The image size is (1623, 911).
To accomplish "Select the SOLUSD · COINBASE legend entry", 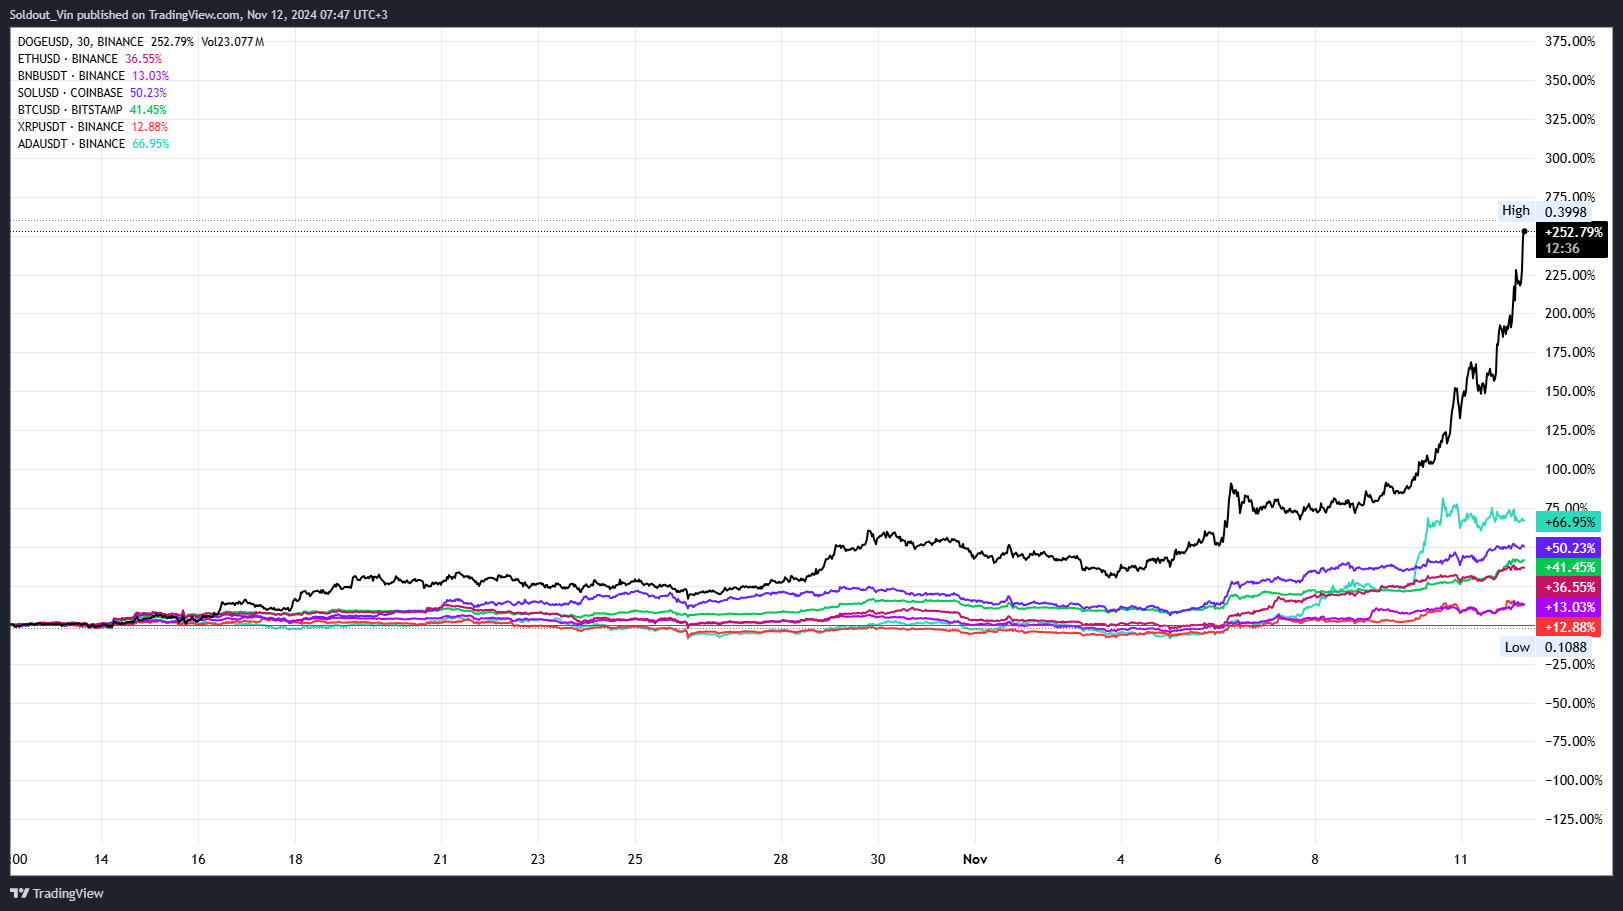I will (x=92, y=93).
